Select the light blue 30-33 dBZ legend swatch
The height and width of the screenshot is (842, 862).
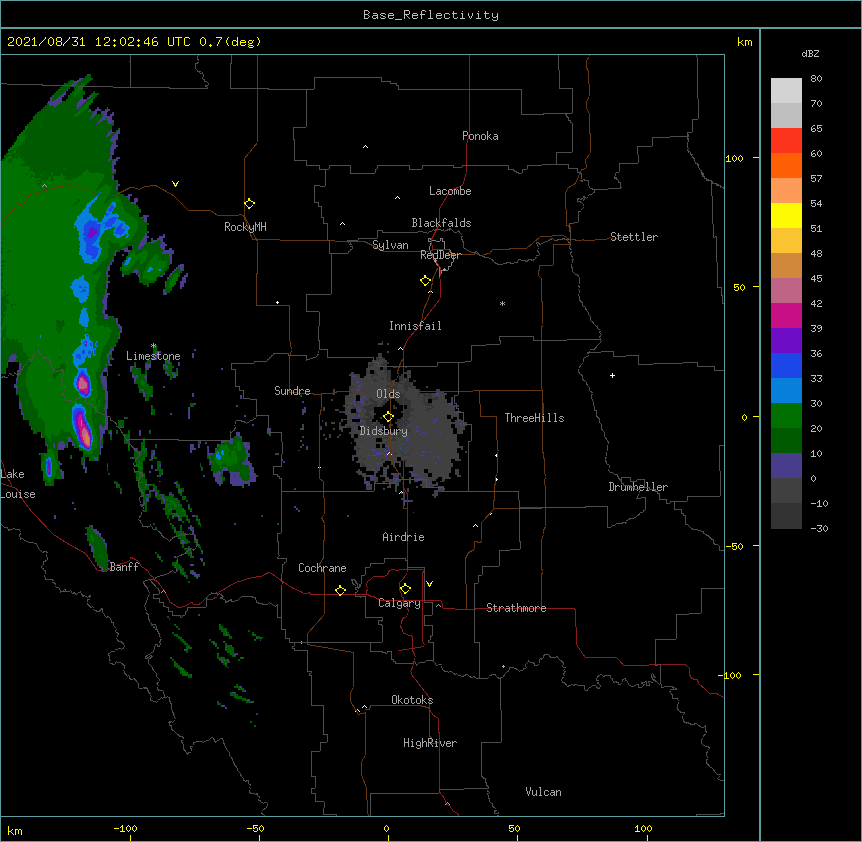click(786, 391)
